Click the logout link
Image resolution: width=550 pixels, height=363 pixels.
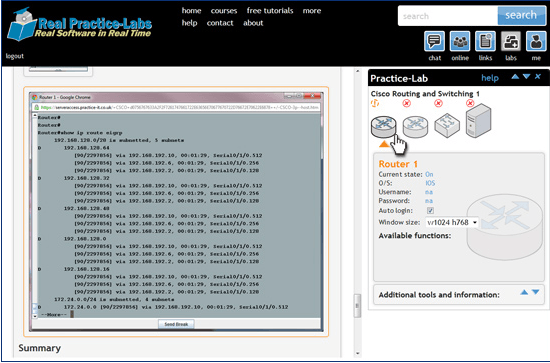pos(15,56)
